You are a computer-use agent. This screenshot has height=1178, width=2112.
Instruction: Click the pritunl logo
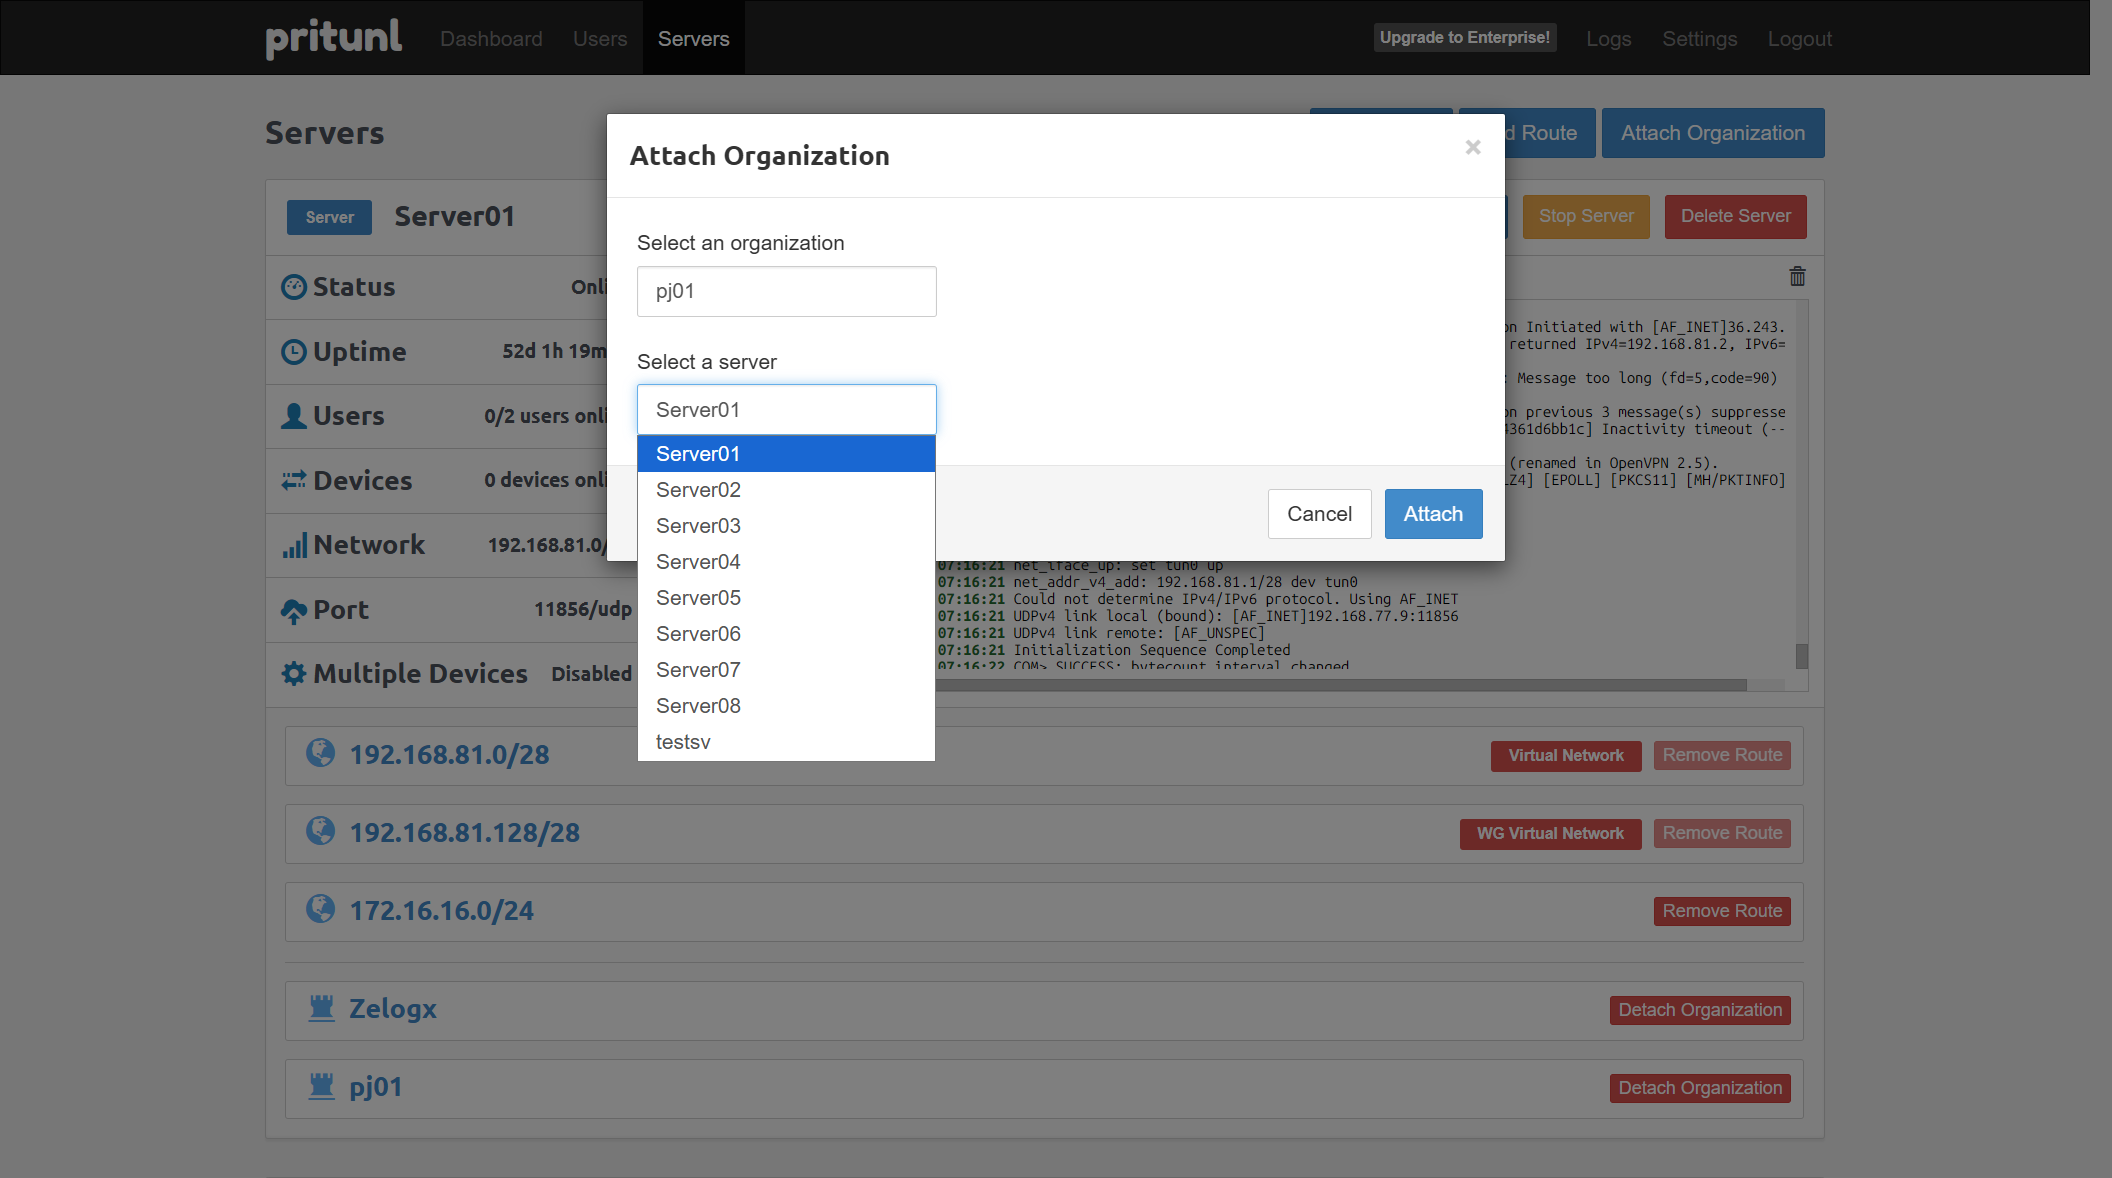coord(333,38)
